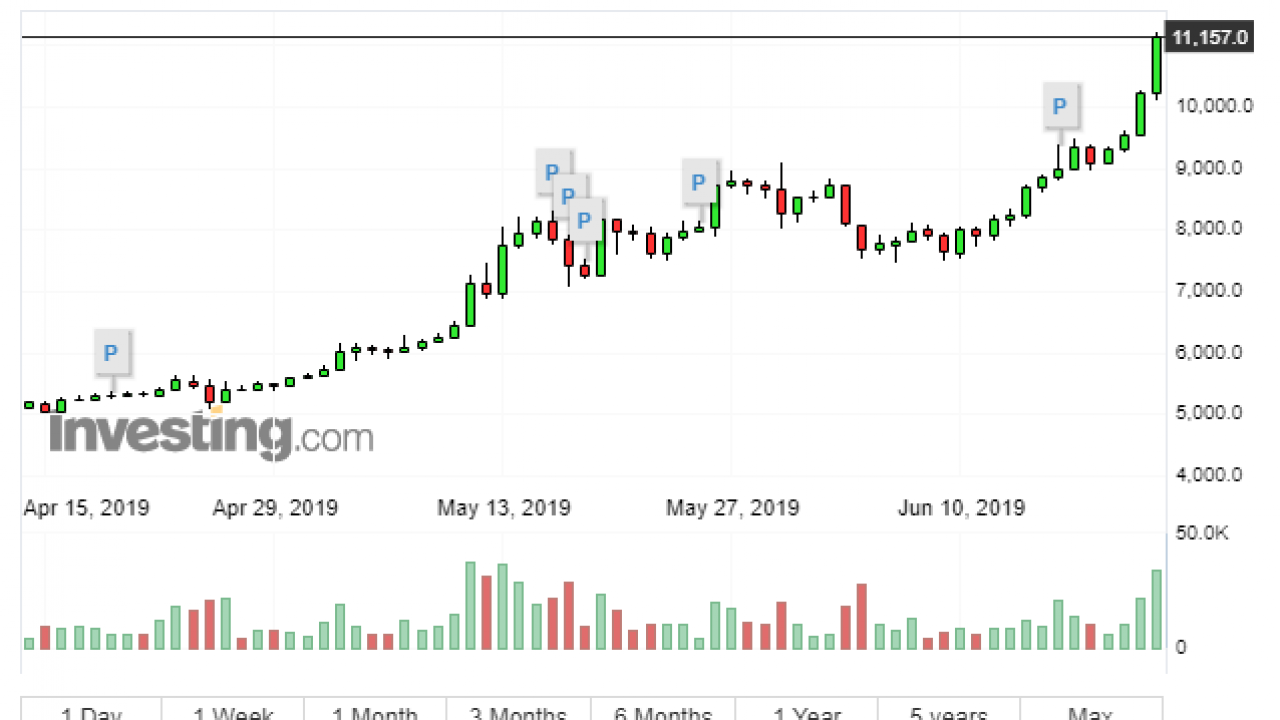Switch chart to 6 Months
The width and height of the screenshot is (1280, 720).
[663, 711]
